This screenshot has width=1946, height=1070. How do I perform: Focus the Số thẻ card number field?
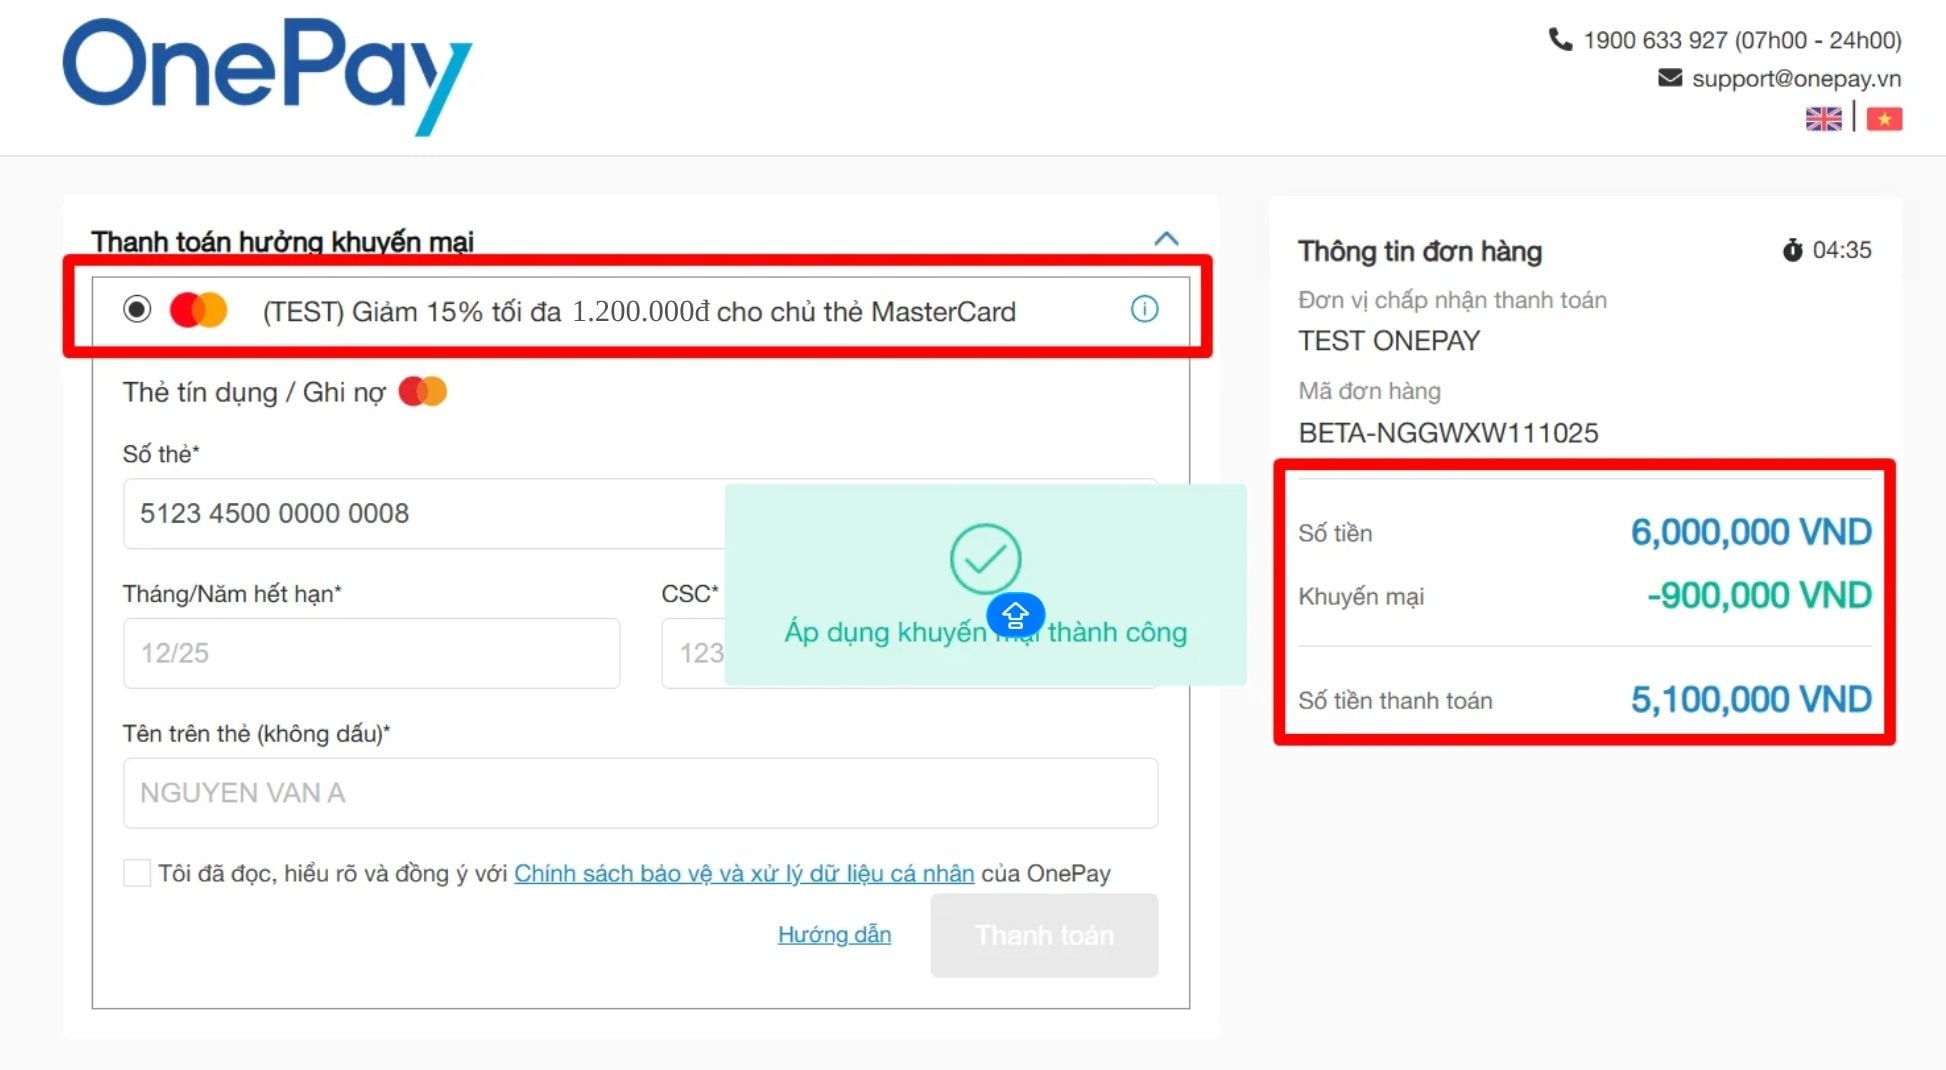(x=640, y=513)
